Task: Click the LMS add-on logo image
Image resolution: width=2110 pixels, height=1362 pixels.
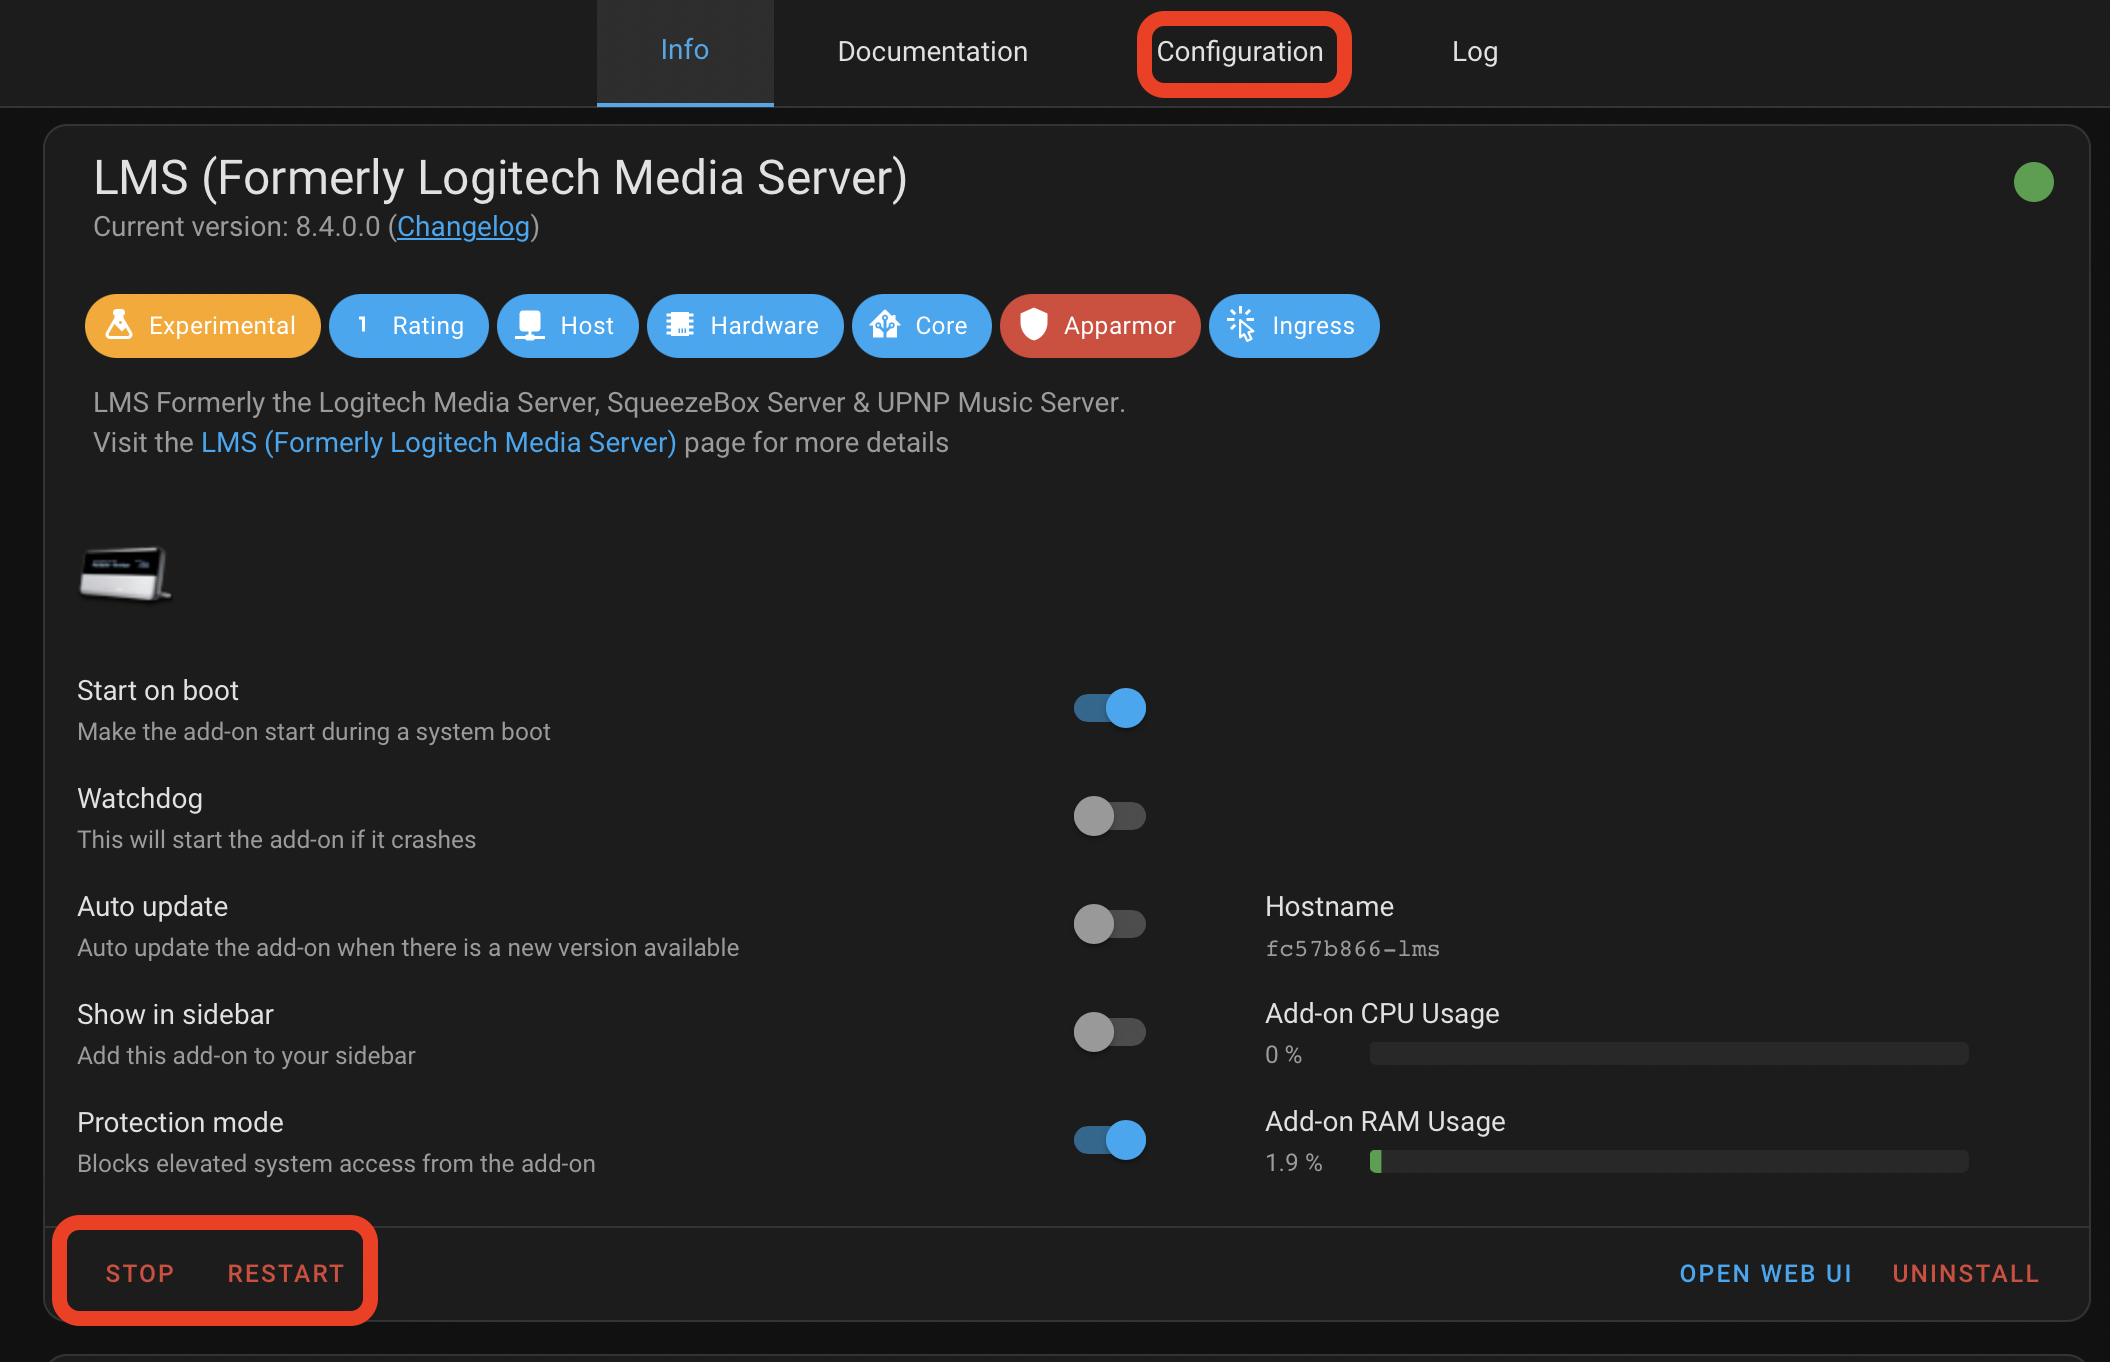Action: click(125, 574)
